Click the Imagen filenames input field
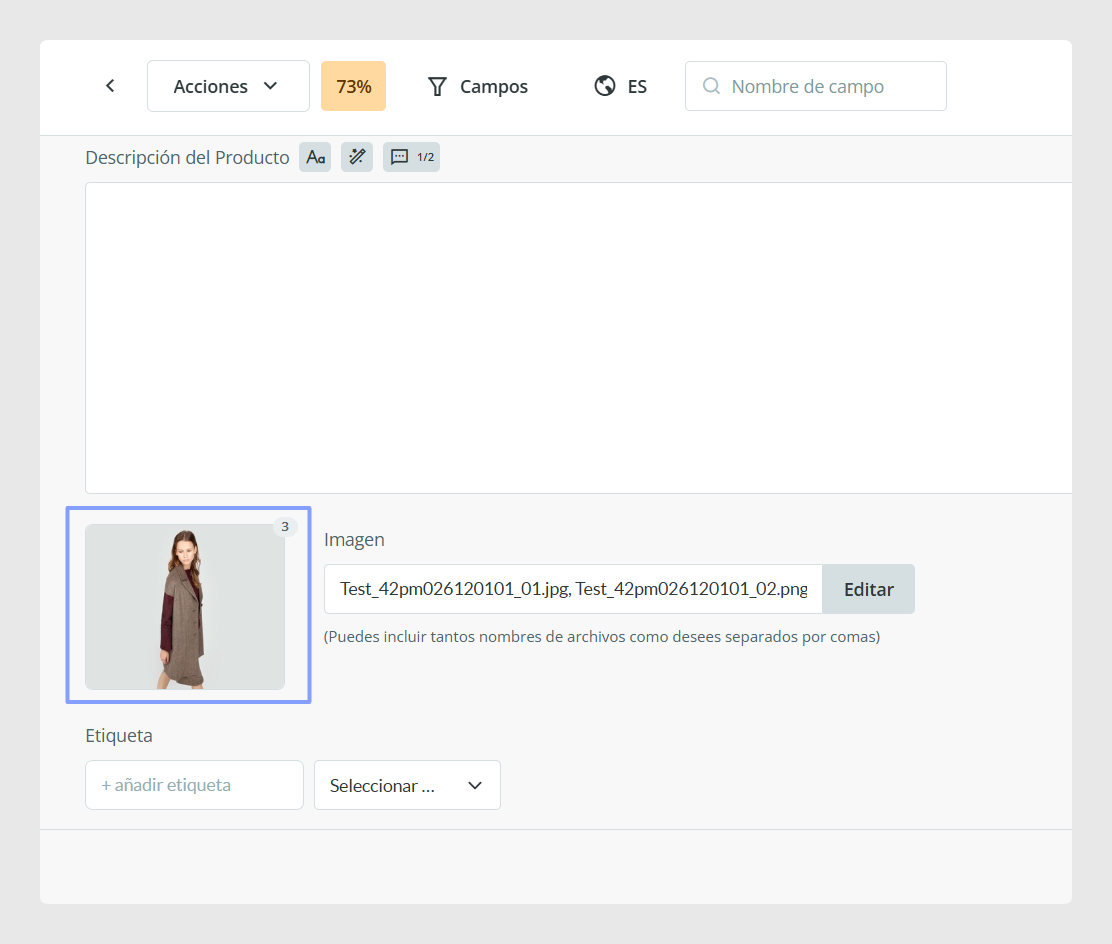 pos(573,589)
